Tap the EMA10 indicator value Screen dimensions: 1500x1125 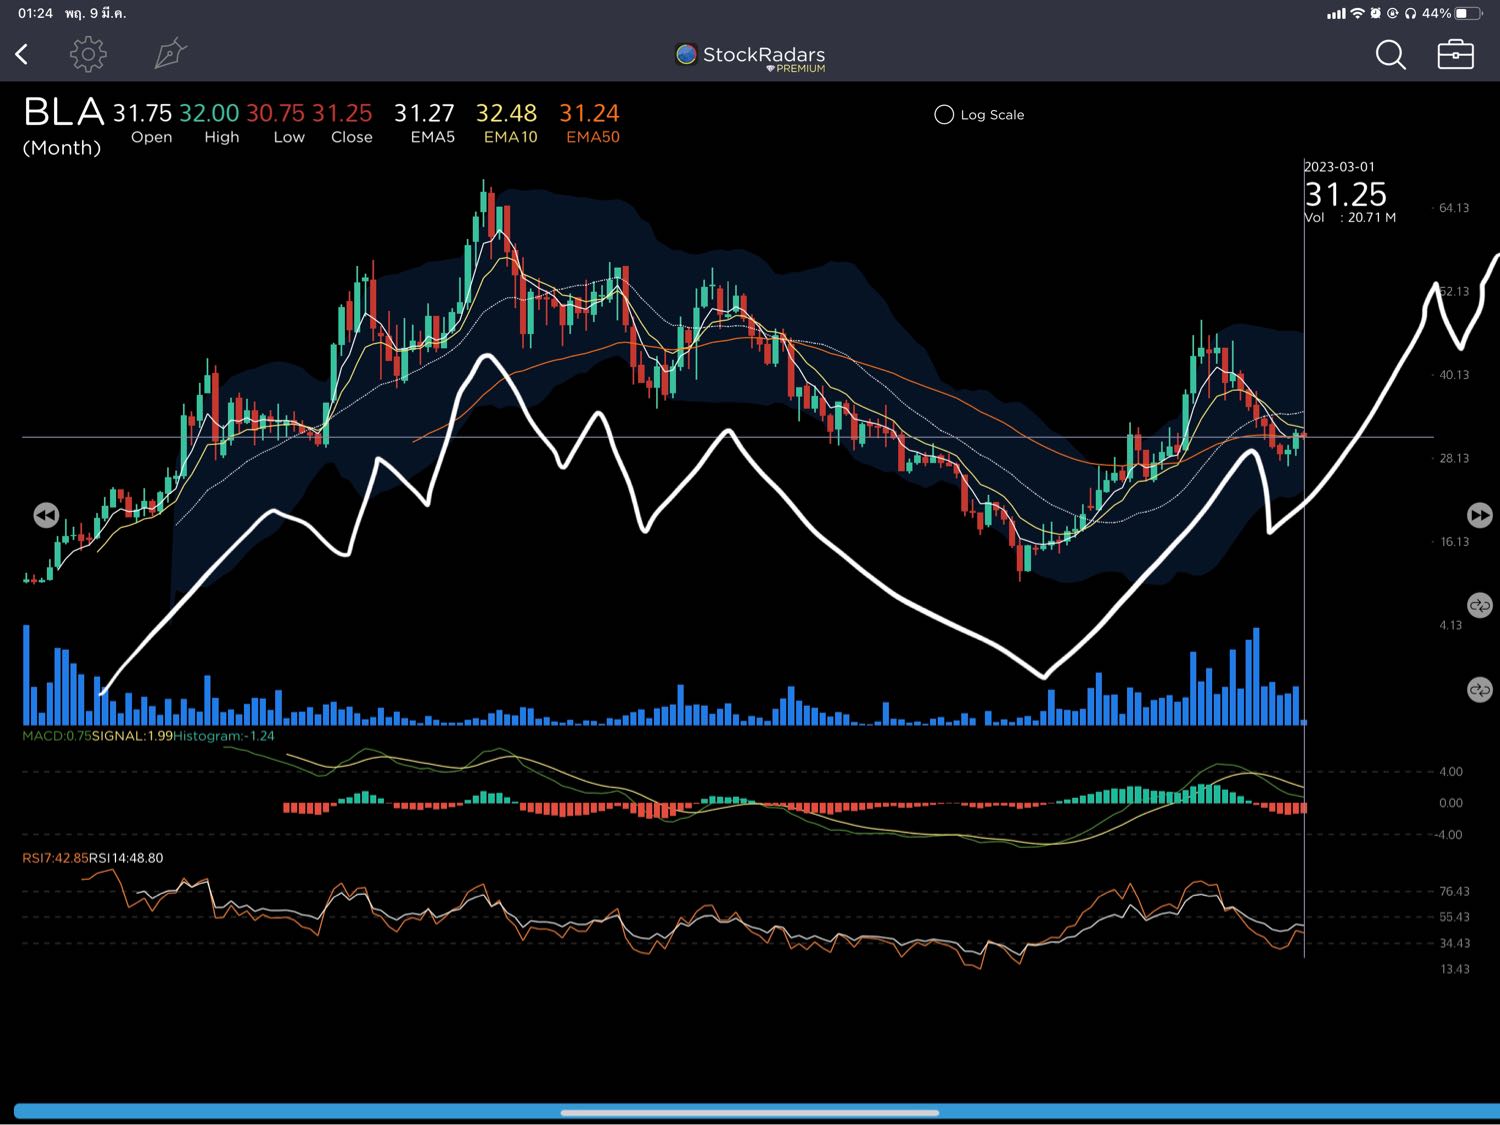pos(506,114)
